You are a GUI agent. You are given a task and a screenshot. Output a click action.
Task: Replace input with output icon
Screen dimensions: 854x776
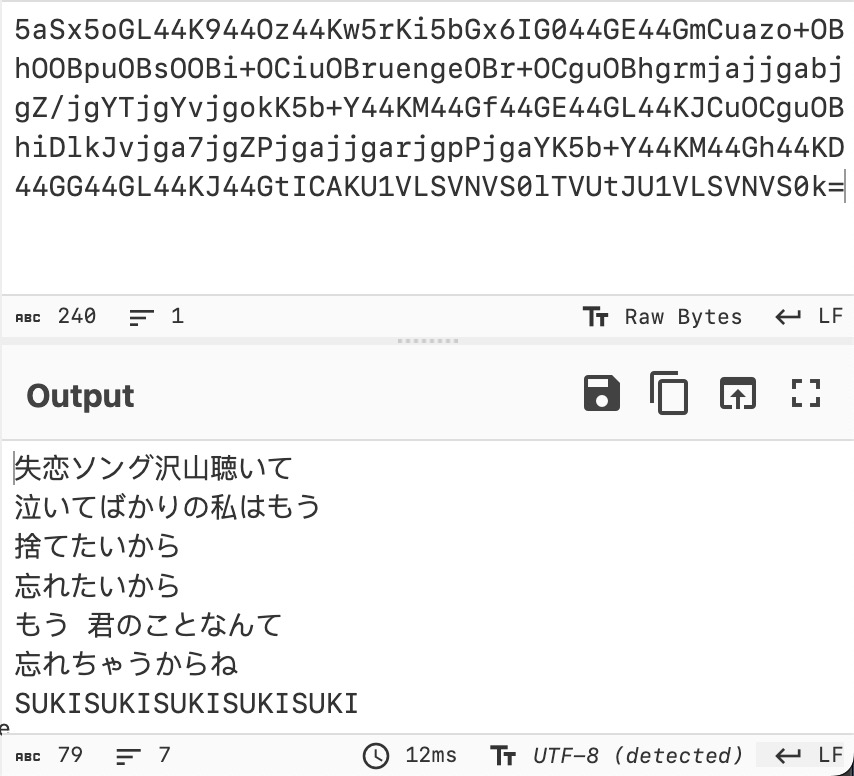(737, 393)
